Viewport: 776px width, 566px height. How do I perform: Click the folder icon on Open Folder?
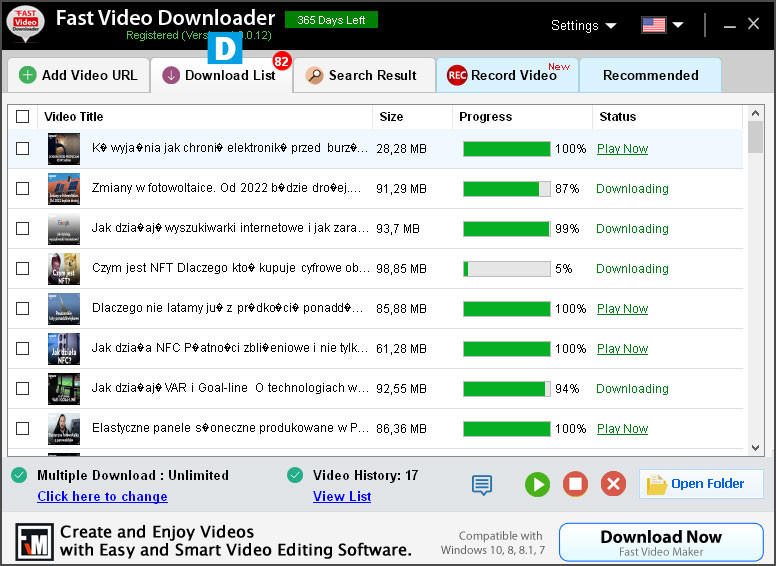coord(656,484)
